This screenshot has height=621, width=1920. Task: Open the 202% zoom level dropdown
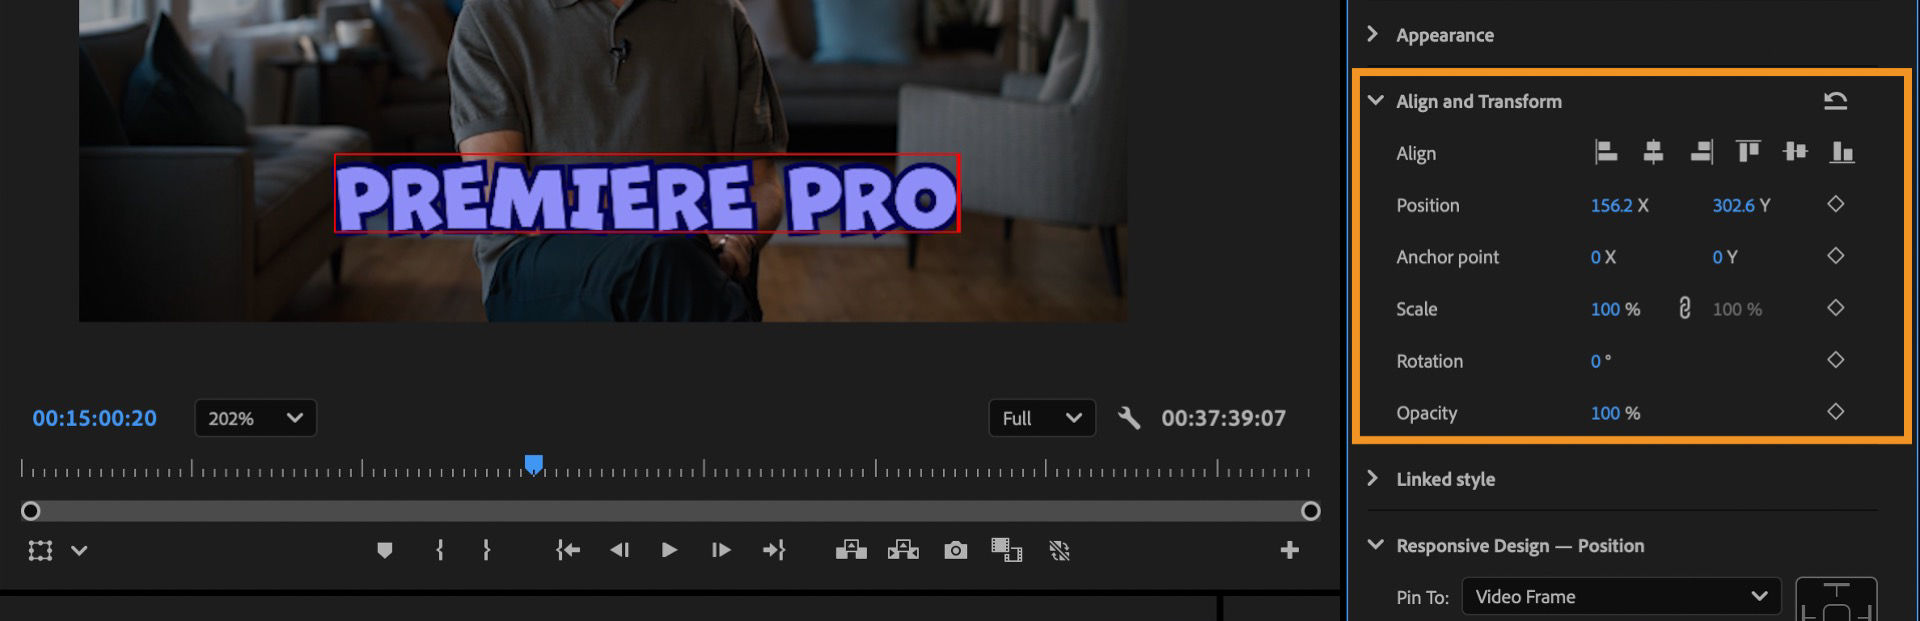click(x=255, y=418)
